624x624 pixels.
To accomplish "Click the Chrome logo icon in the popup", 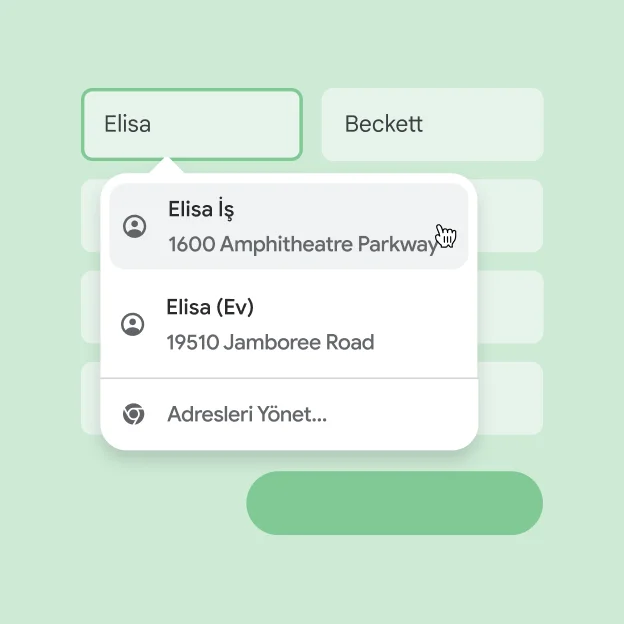I will pyautogui.click(x=133, y=414).
